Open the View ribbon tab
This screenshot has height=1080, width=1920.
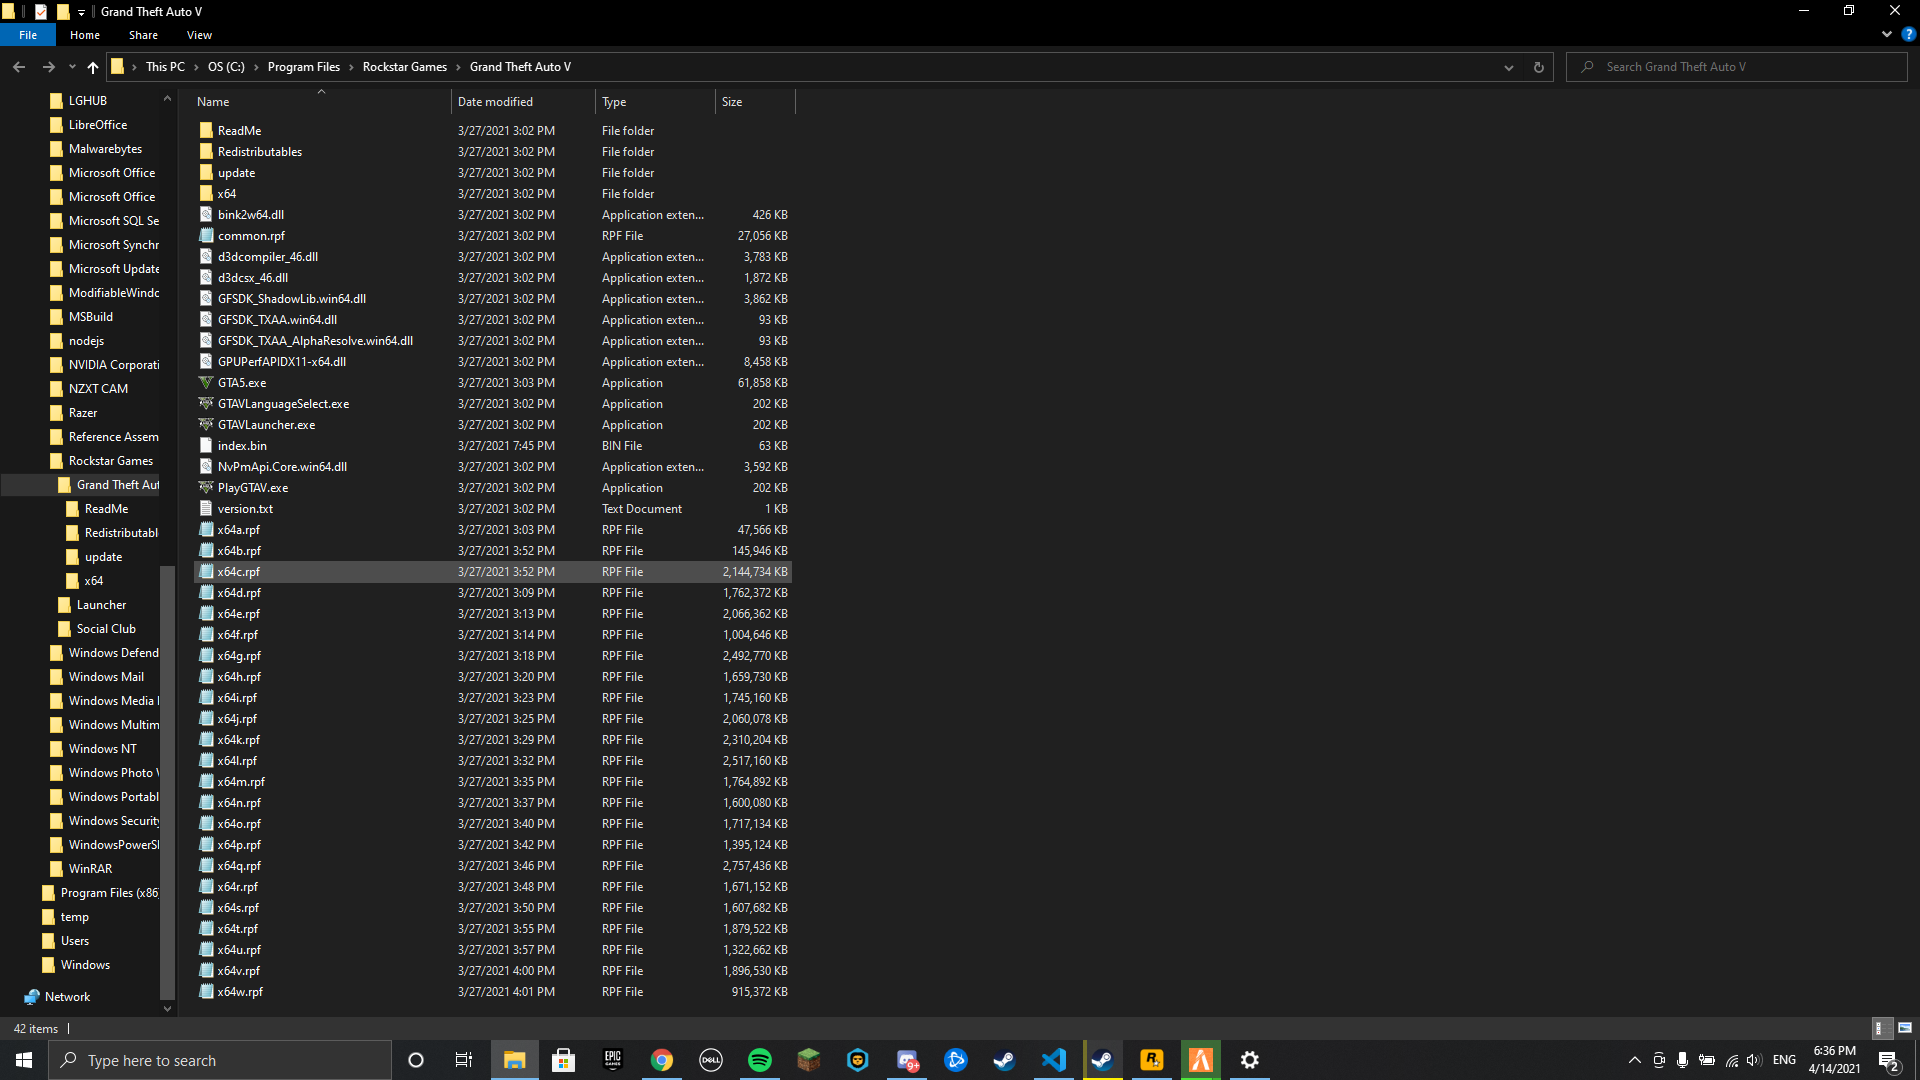[199, 35]
